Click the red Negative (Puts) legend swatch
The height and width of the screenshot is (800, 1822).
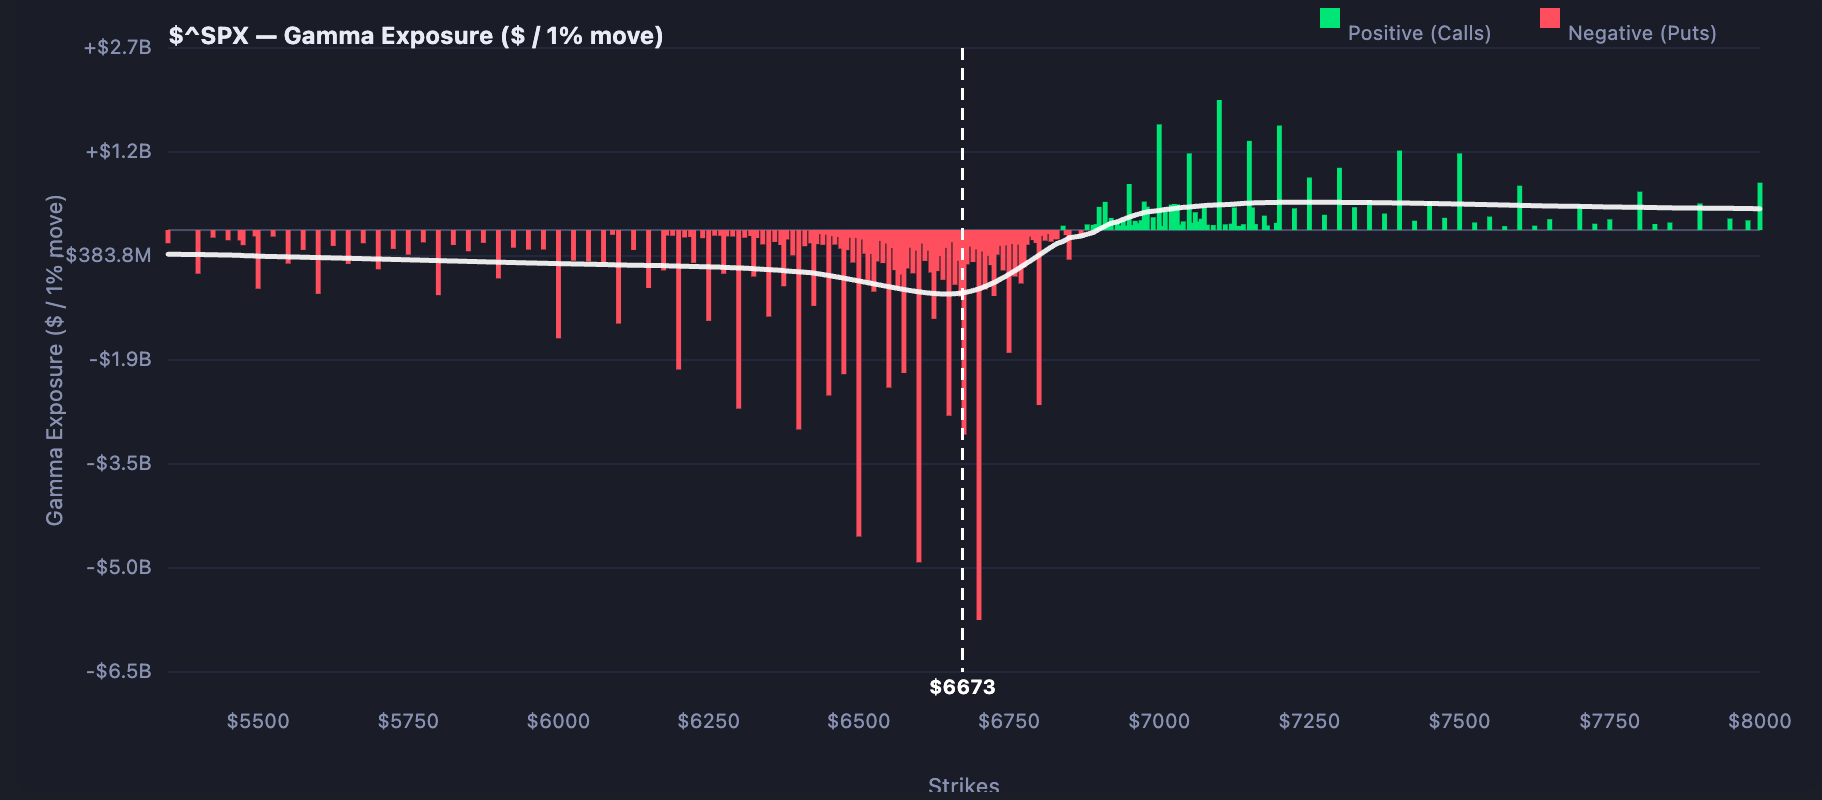pyautogui.click(x=1549, y=18)
